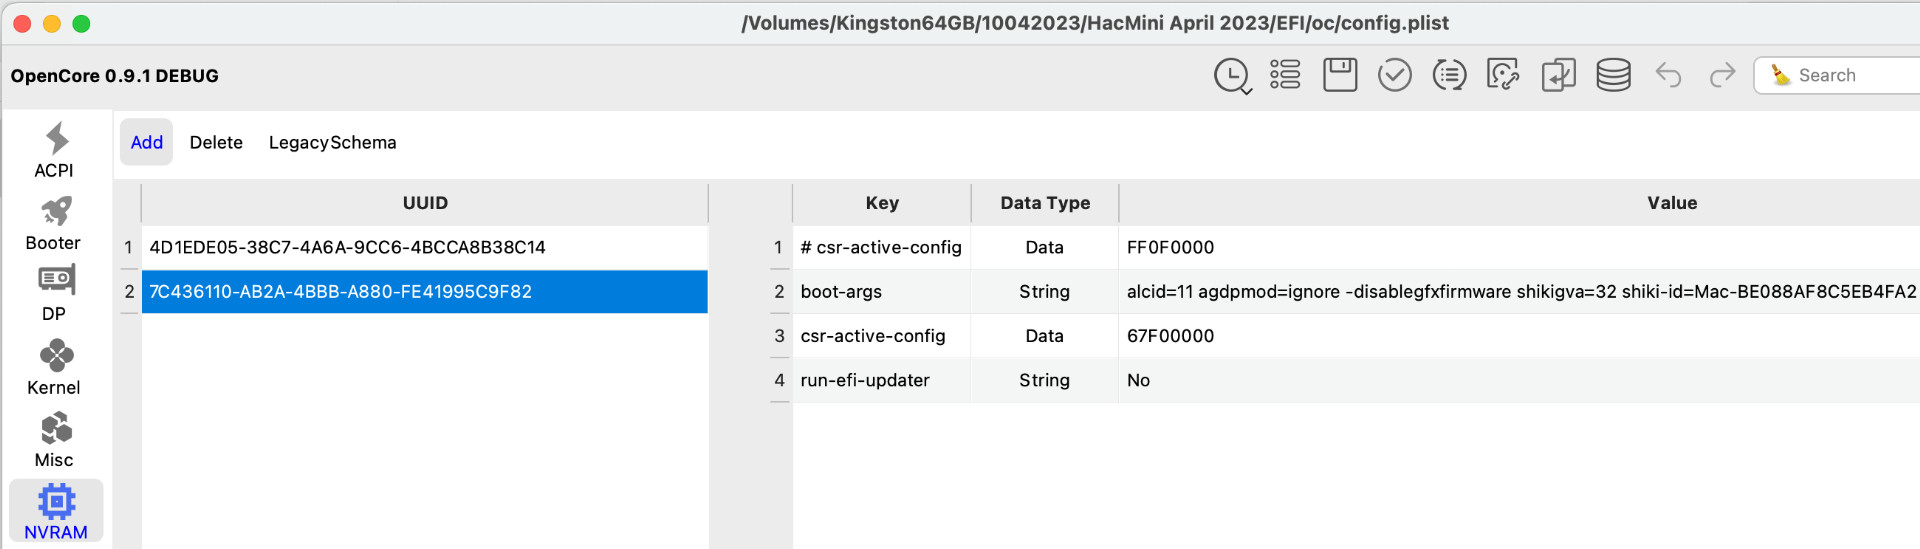Screen dimensions: 1920x549
Task: Select the run-efi-updater key row
Action: pyautogui.click(x=865, y=380)
